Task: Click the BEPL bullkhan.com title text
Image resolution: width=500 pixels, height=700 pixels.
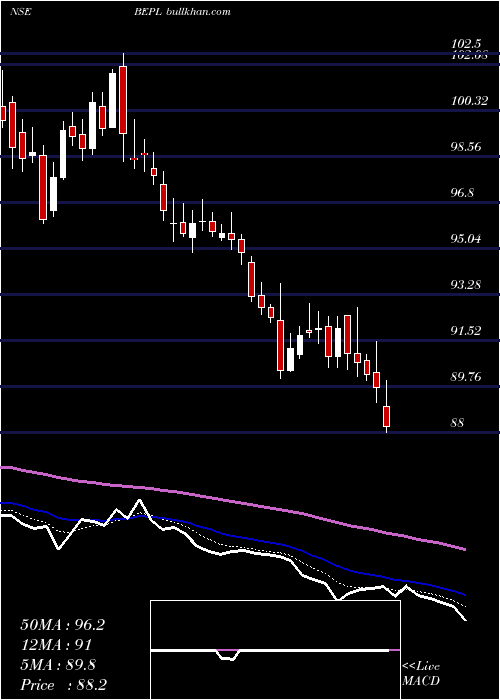Action: (x=182, y=12)
